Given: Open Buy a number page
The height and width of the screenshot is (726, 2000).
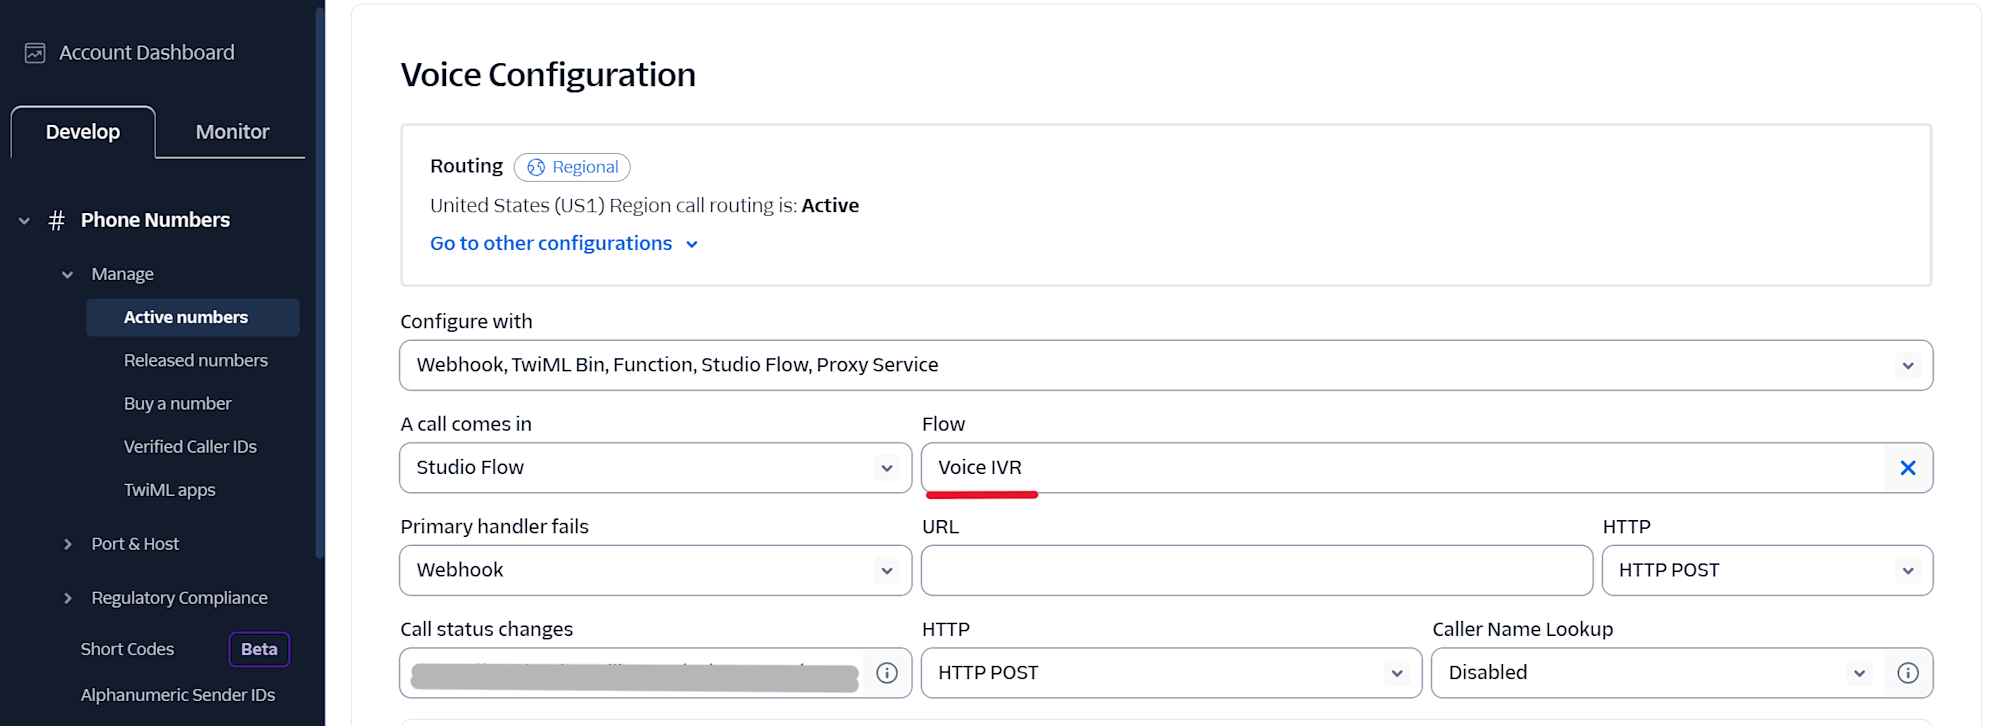Looking at the screenshot, I should click(177, 404).
